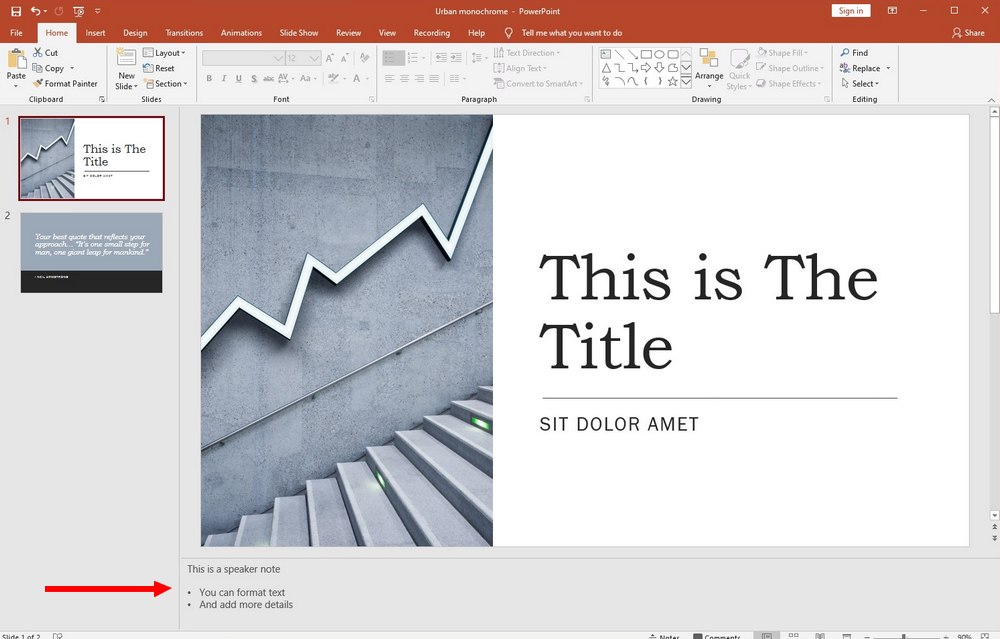Open the Section dropdown menu

pyautogui.click(x=166, y=84)
